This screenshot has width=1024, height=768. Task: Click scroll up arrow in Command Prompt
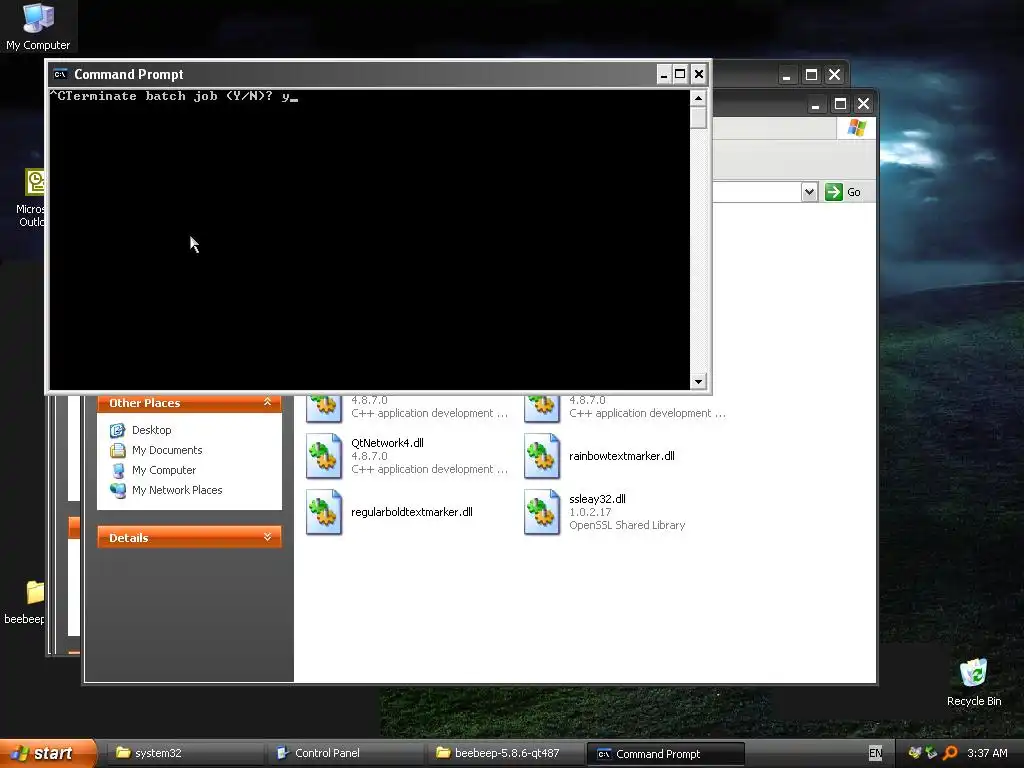[x=698, y=99]
